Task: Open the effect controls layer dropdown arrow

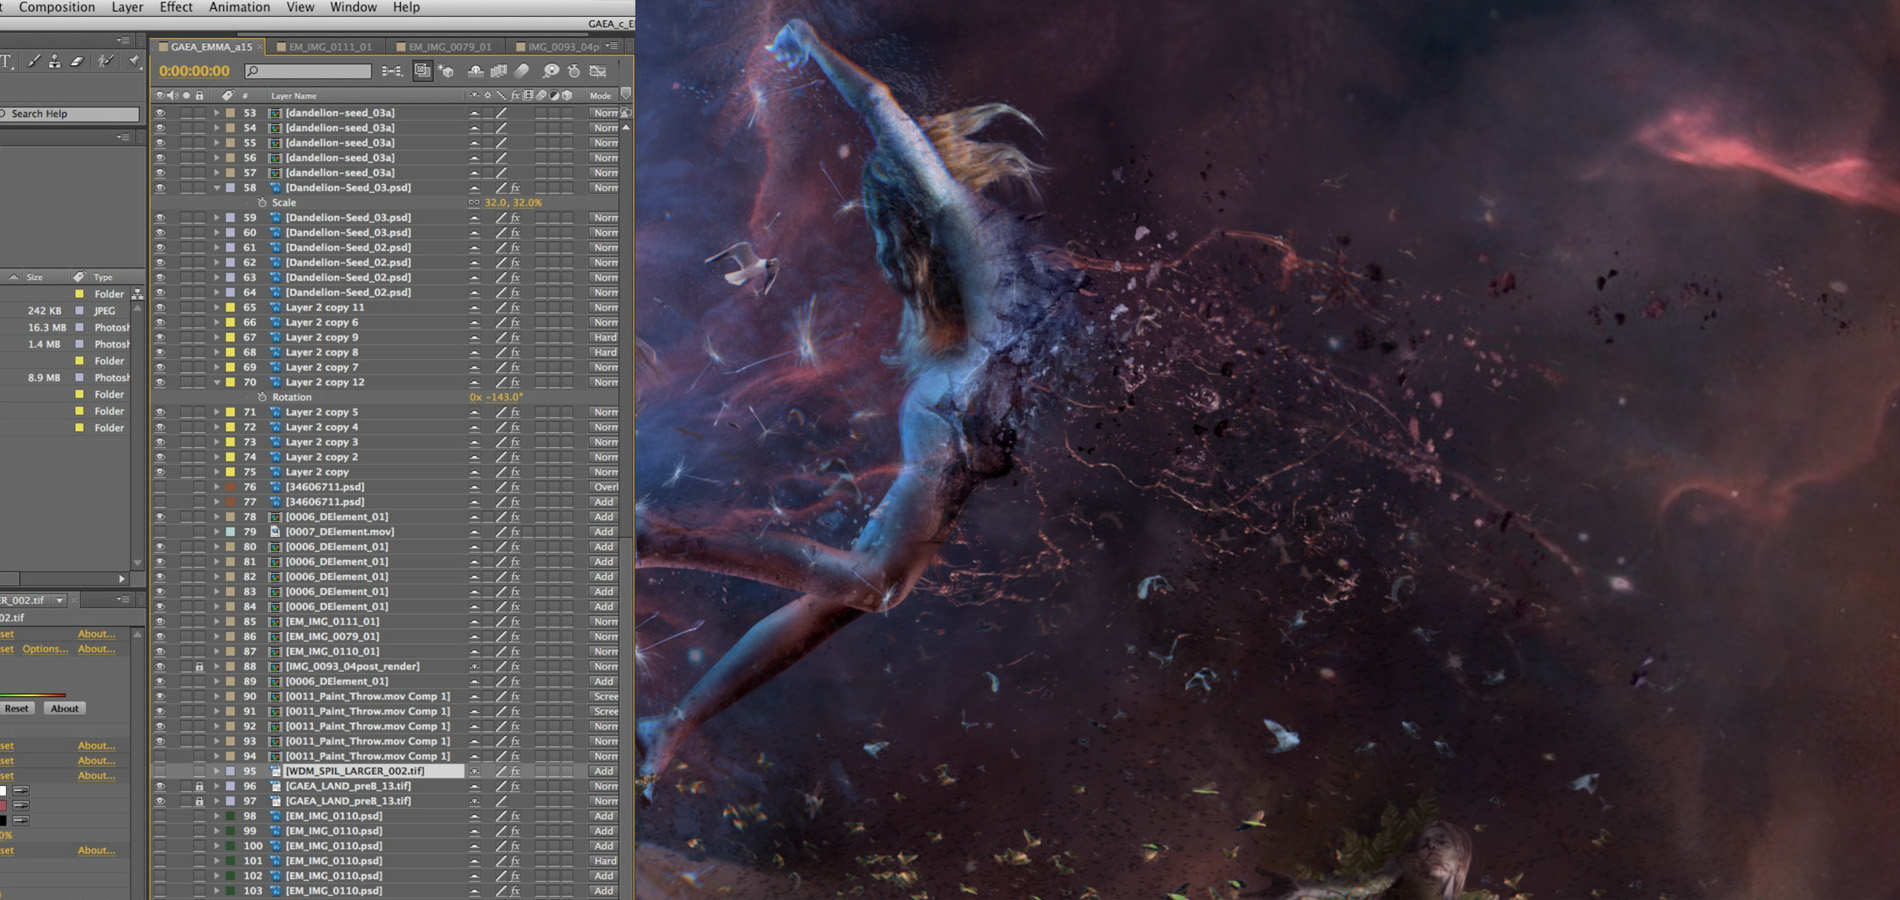Action: click(60, 600)
